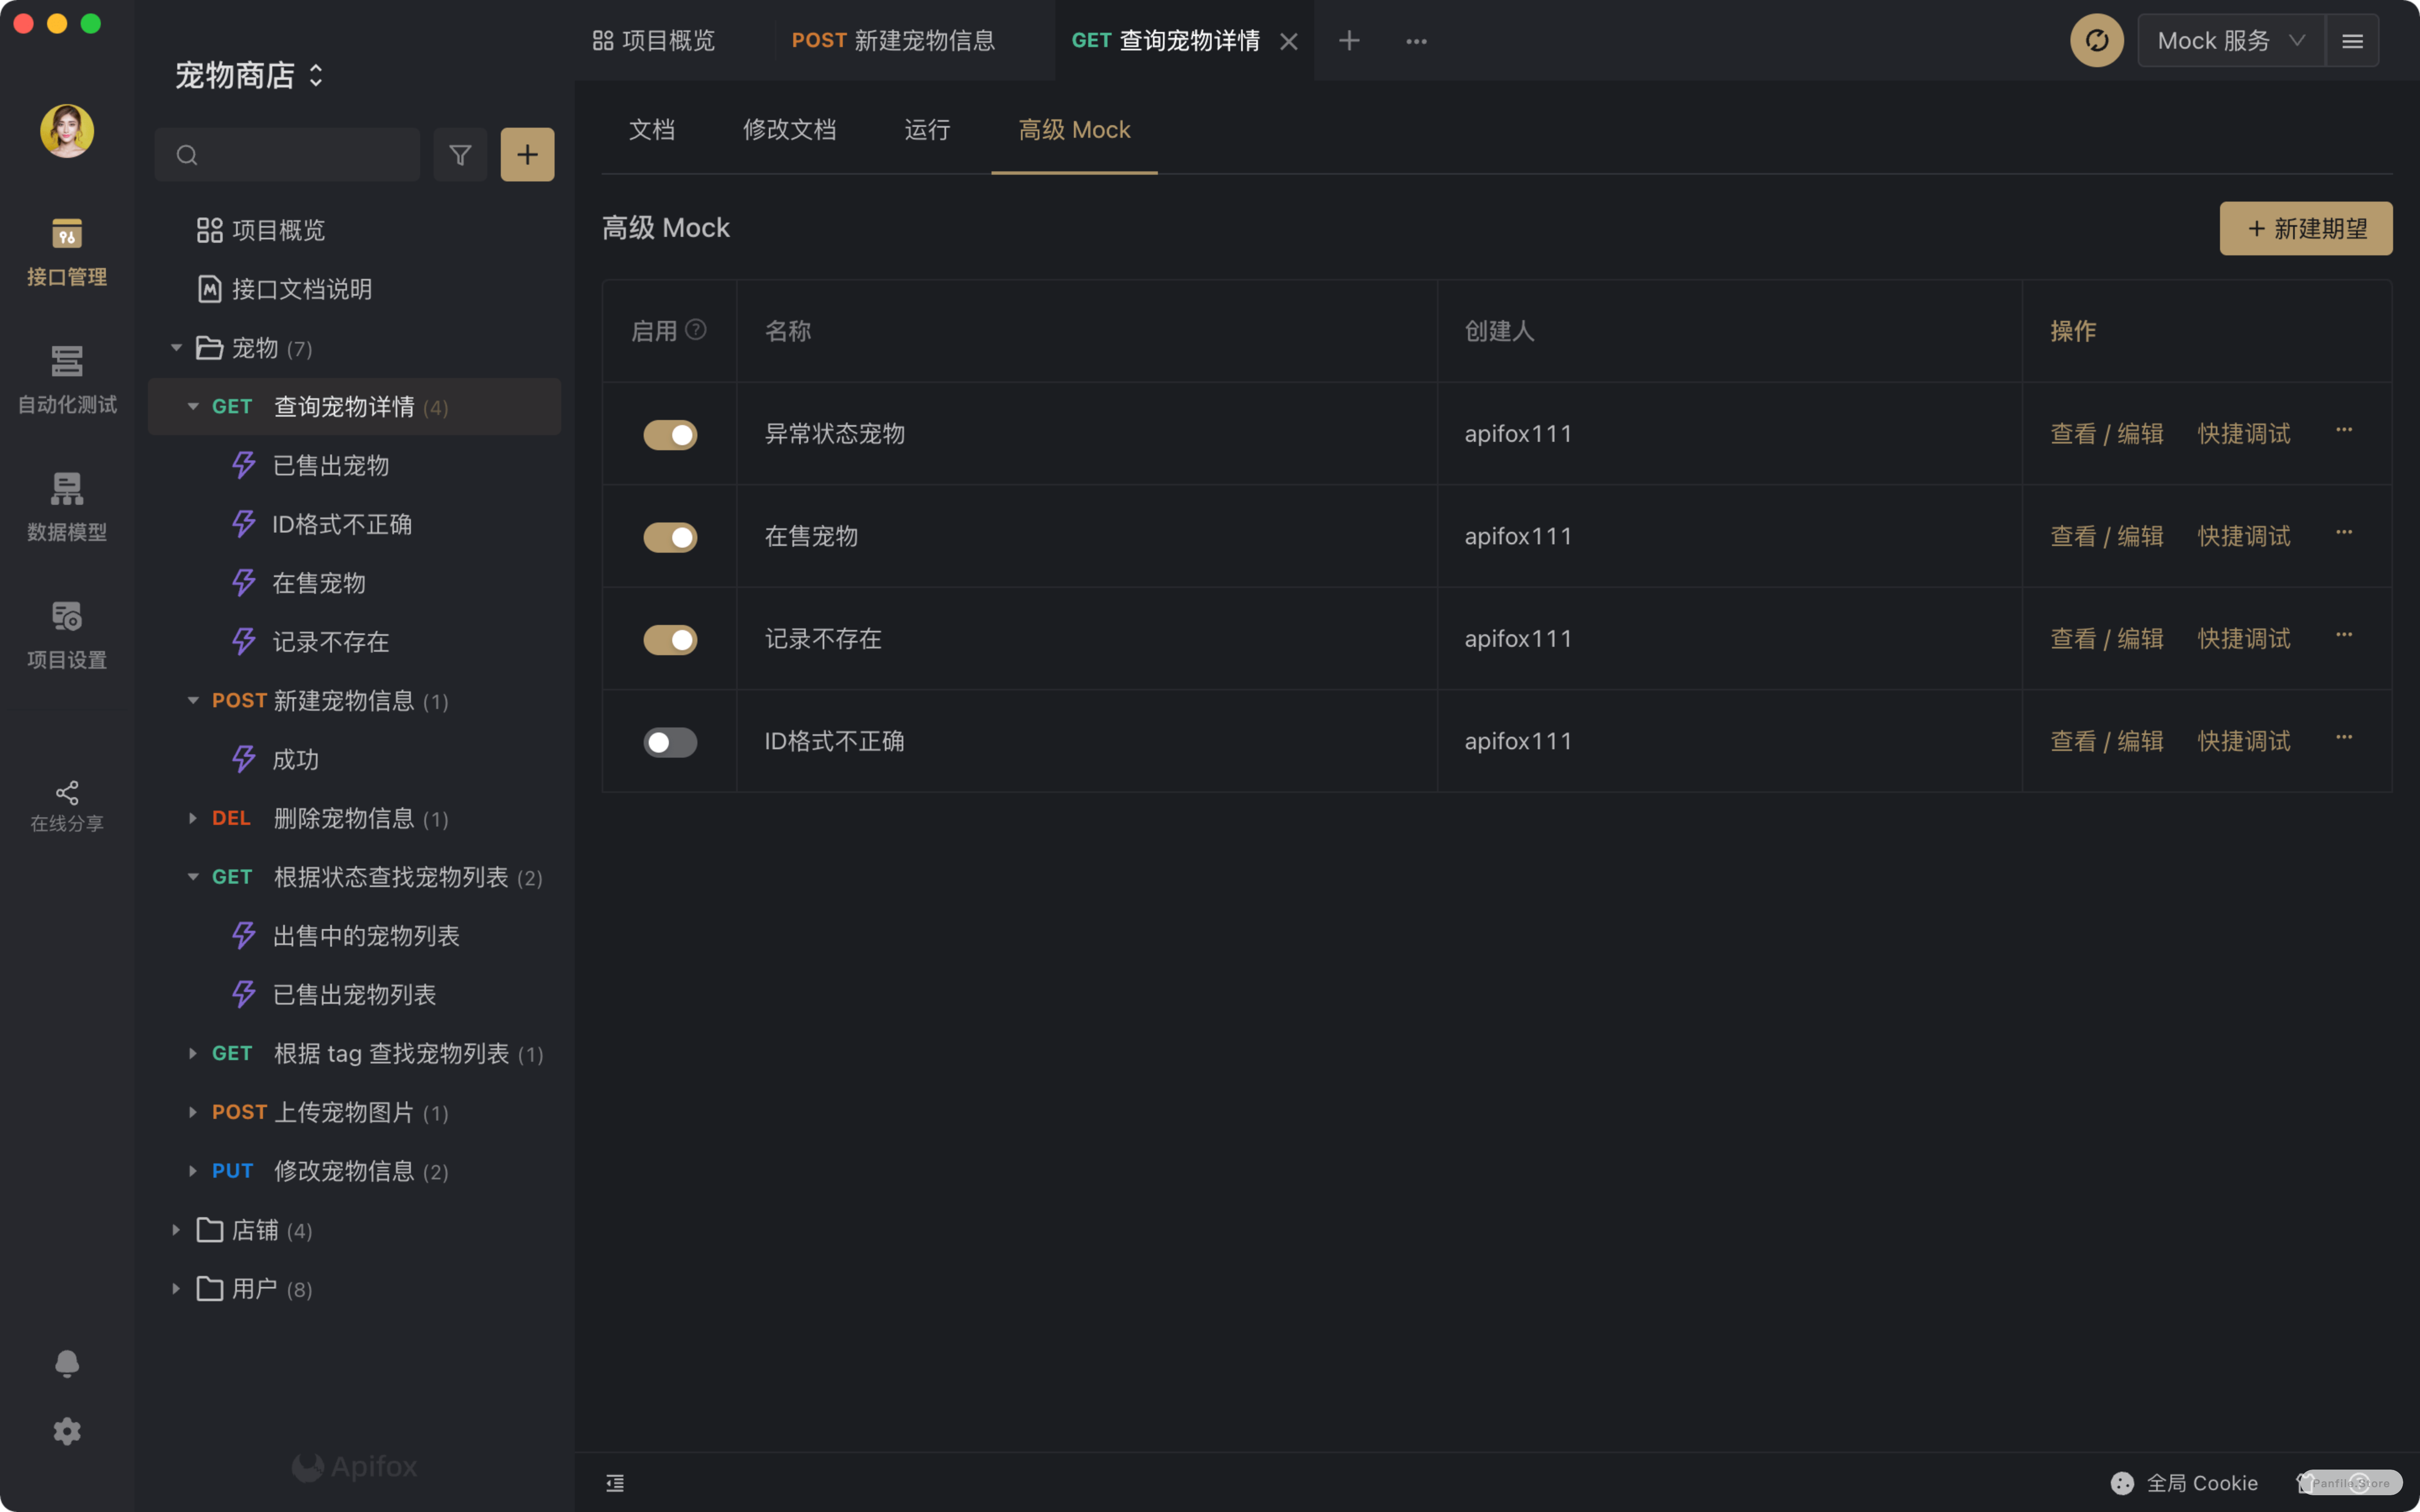Click the filter funnel icon
This screenshot has width=2420, height=1512.
(460, 155)
